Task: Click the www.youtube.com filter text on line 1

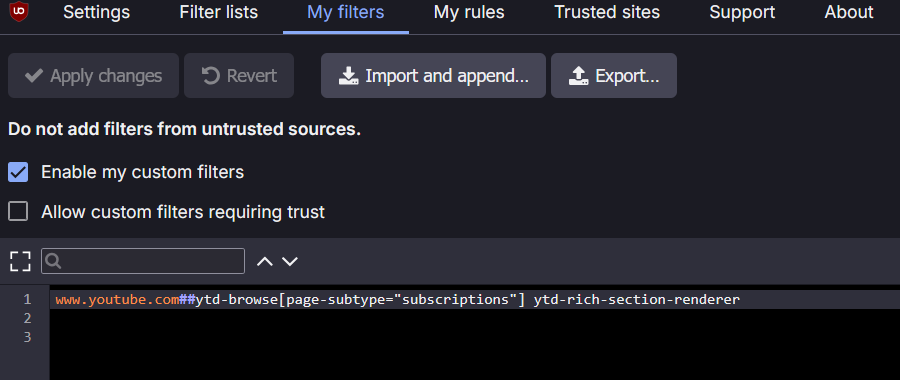Action: click(117, 299)
